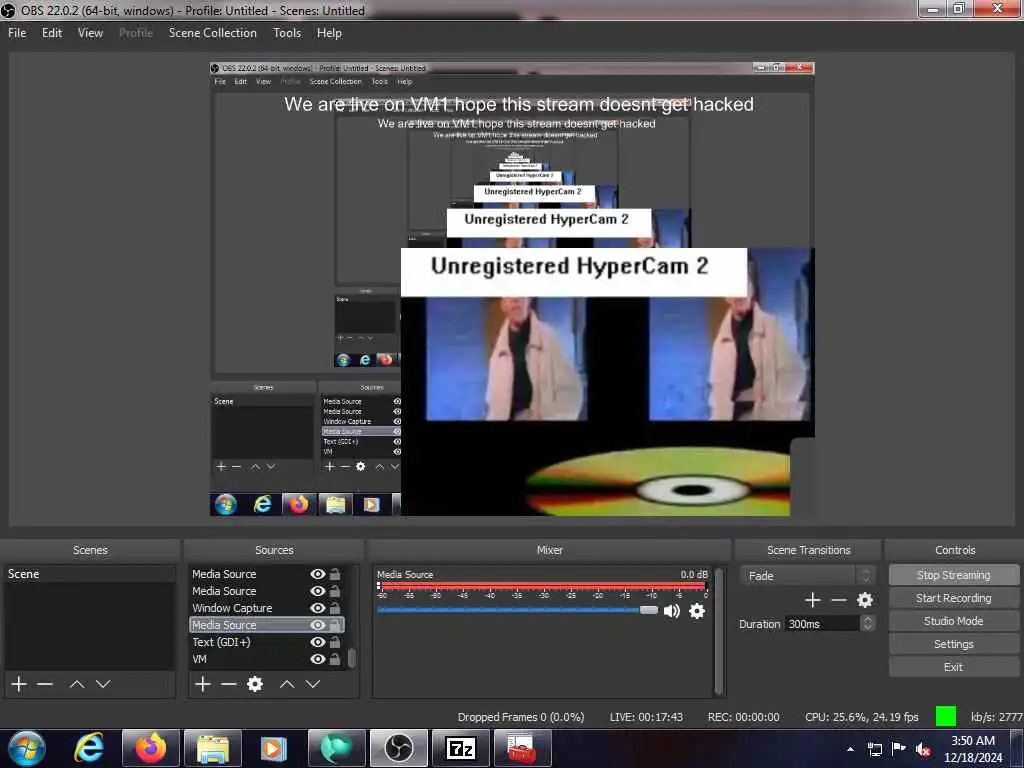Open the Scene Collection menu
The width and height of the screenshot is (1024, 768).
pos(212,33)
